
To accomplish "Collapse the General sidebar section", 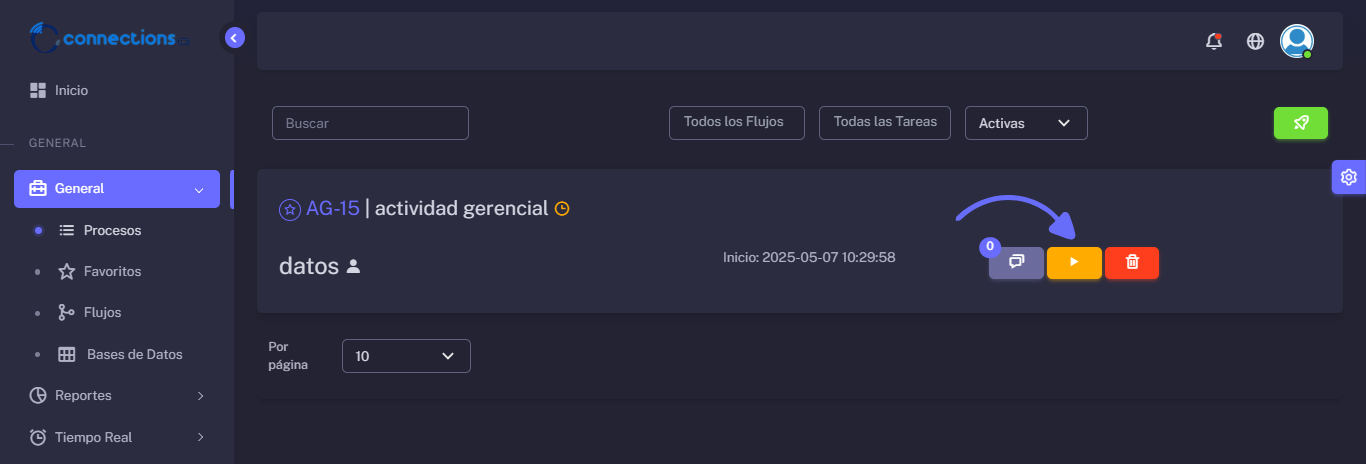I will pos(117,189).
